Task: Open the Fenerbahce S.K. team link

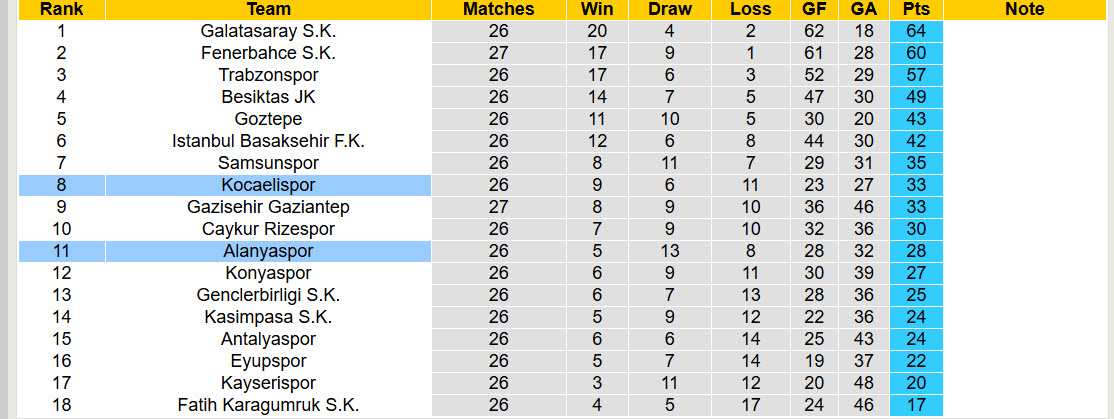Action: coord(268,53)
